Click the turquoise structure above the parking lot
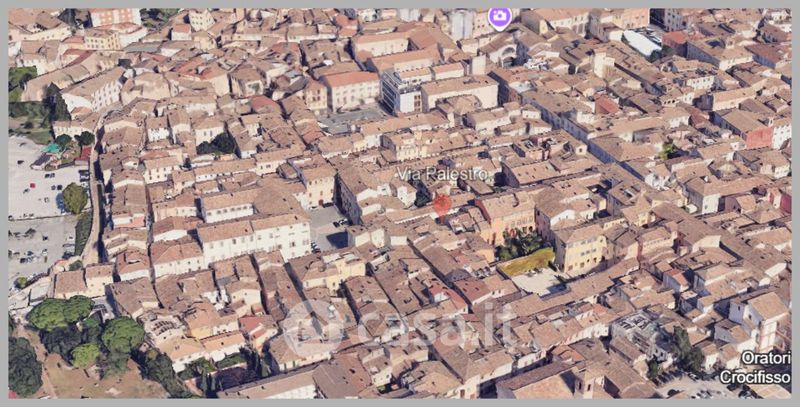 pyautogui.click(x=51, y=148)
